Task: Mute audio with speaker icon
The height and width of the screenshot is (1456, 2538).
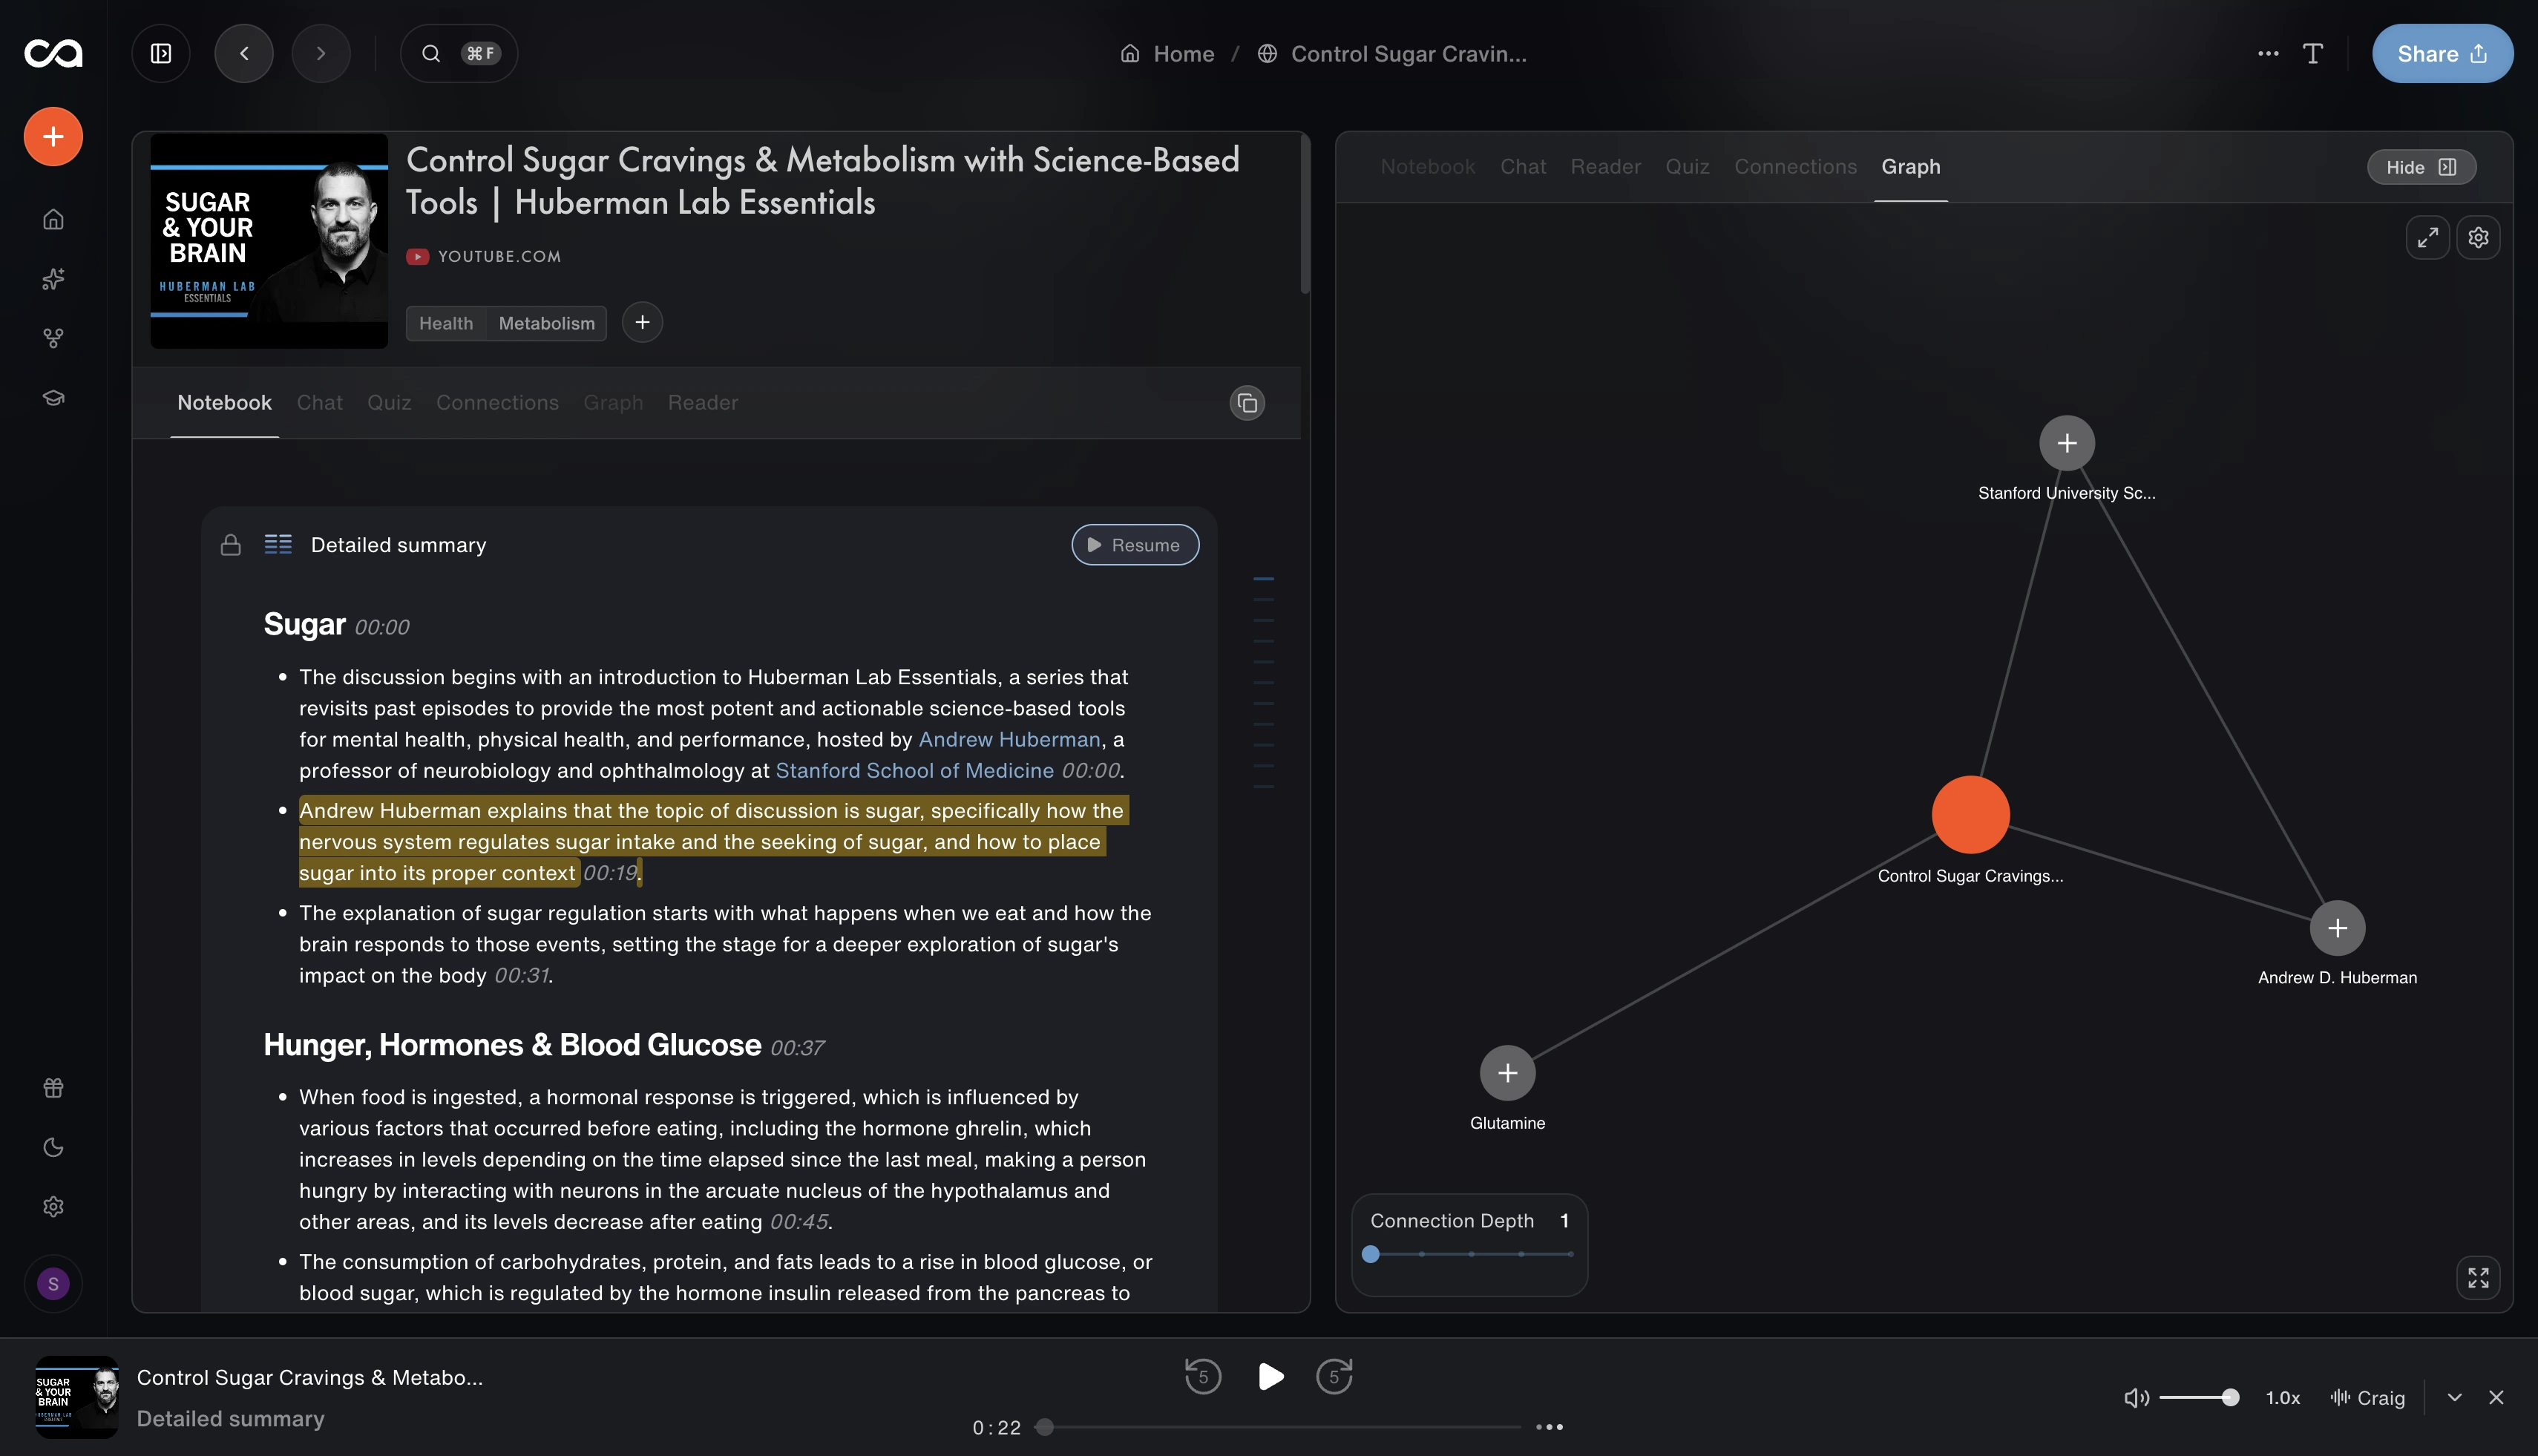Action: pyautogui.click(x=2136, y=1397)
